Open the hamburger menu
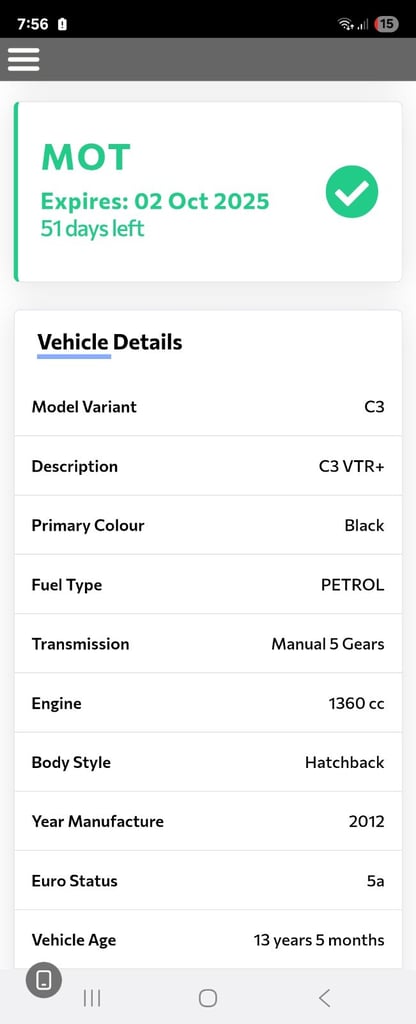Viewport: 416px width, 1024px height. pos(24,59)
